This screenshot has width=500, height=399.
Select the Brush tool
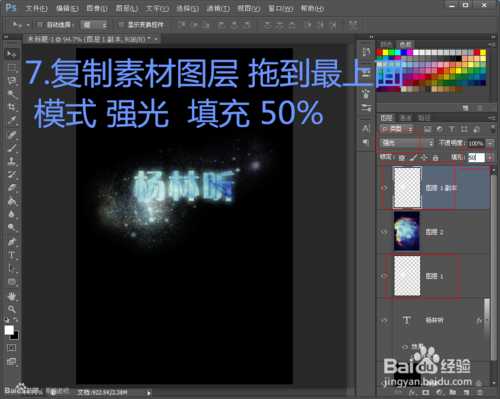pyautogui.click(x=12, y=148)
